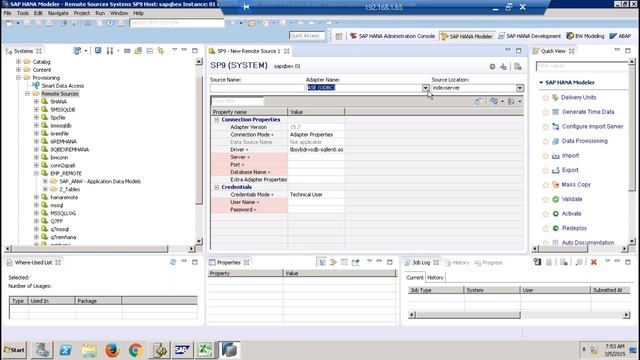640x360 pixels.
Task: Open the Project menu
Action: [x=82, y=13]
